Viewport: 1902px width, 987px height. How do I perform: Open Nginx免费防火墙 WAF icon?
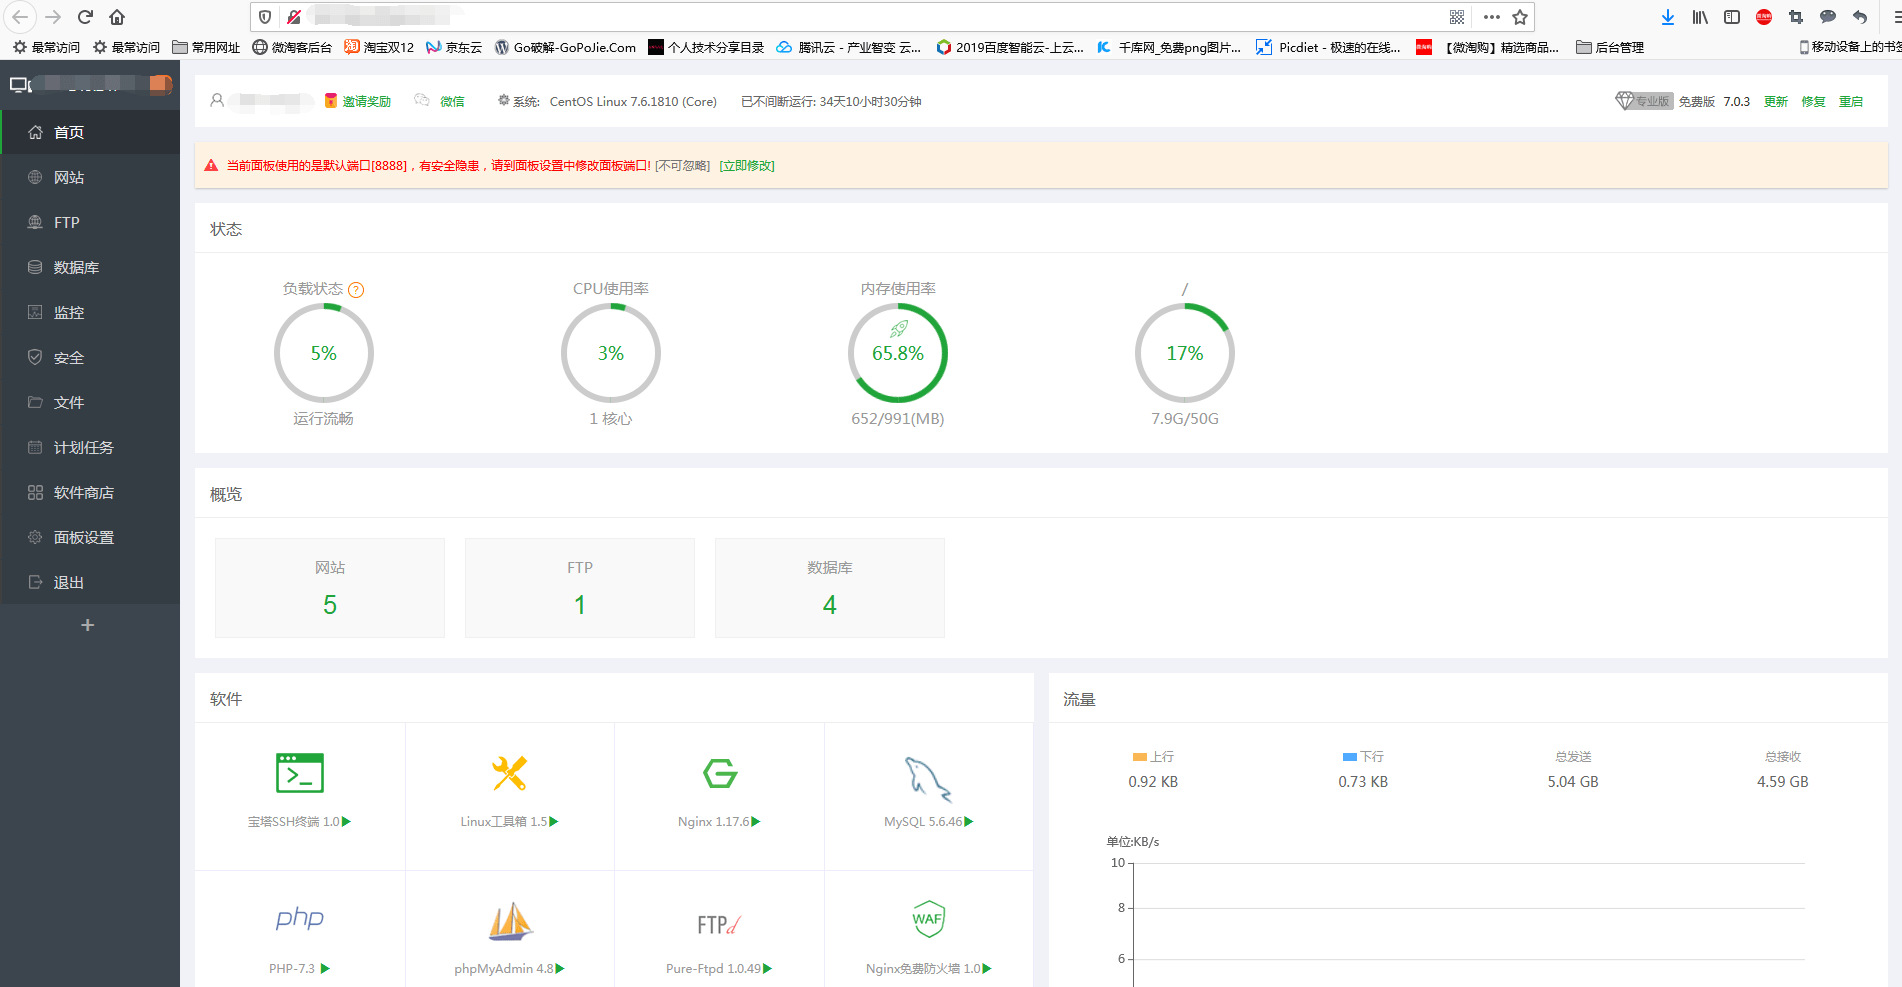928,919
